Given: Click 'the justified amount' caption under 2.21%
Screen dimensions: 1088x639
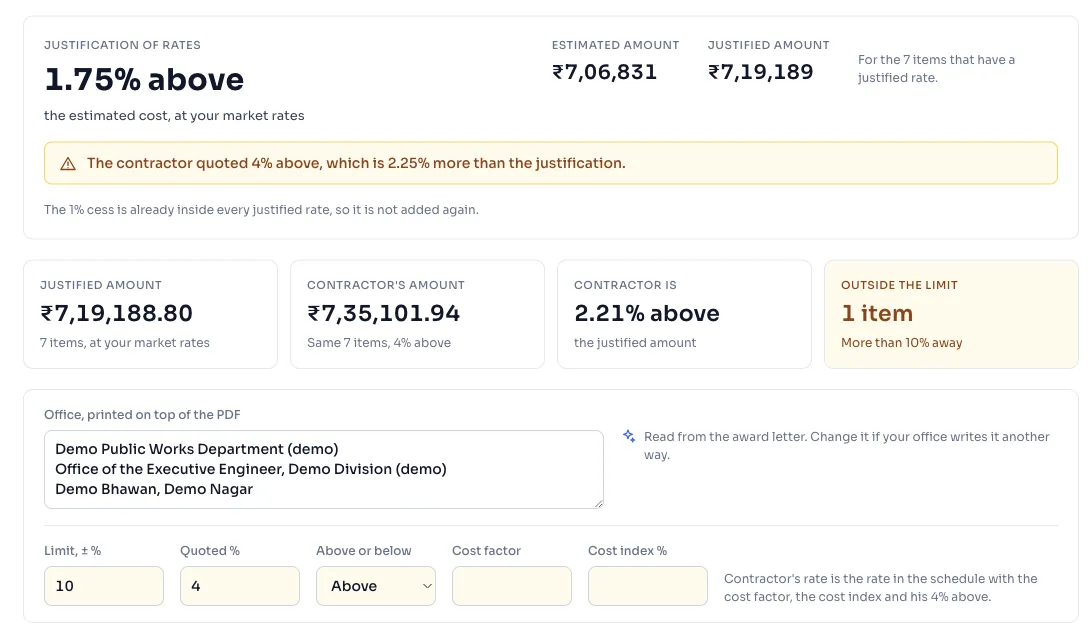Looking at the screenshot, I should click(x=635, y=343).
